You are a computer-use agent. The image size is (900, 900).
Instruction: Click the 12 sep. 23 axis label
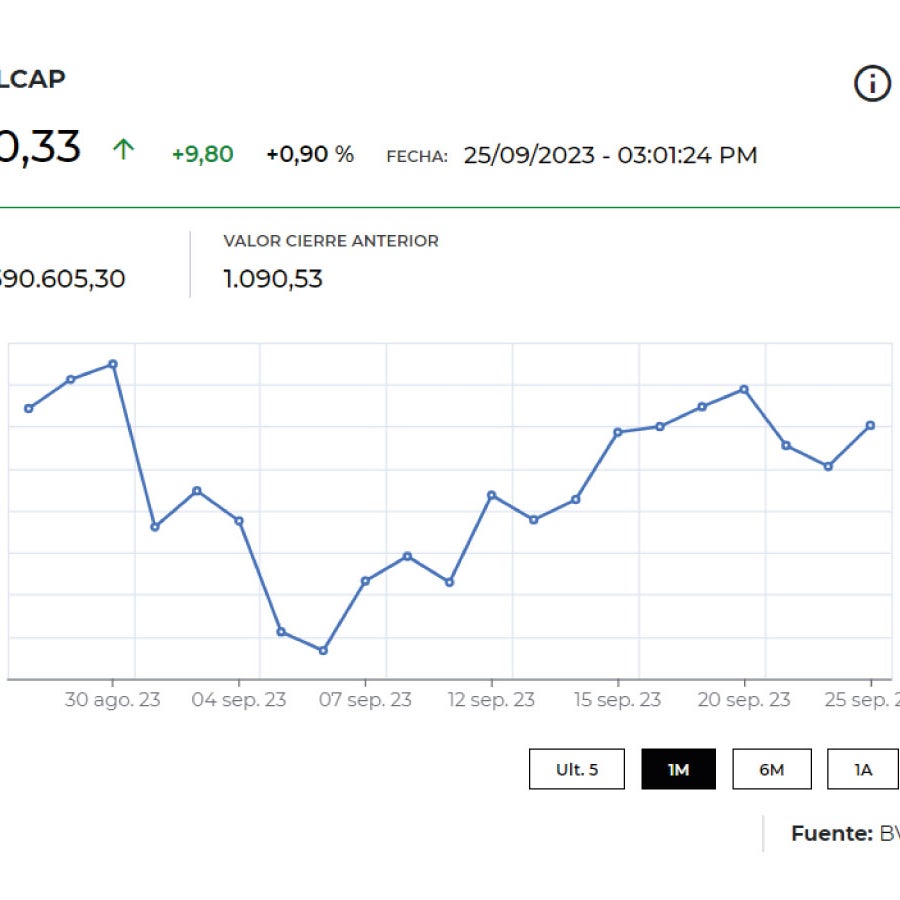pos(491,700)
